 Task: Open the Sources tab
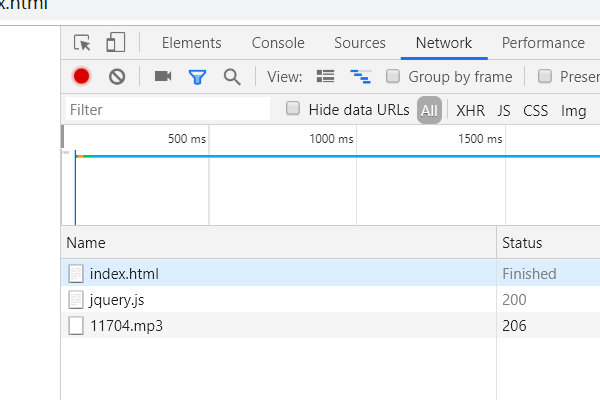pyautogui.click(x=360, y=43)
